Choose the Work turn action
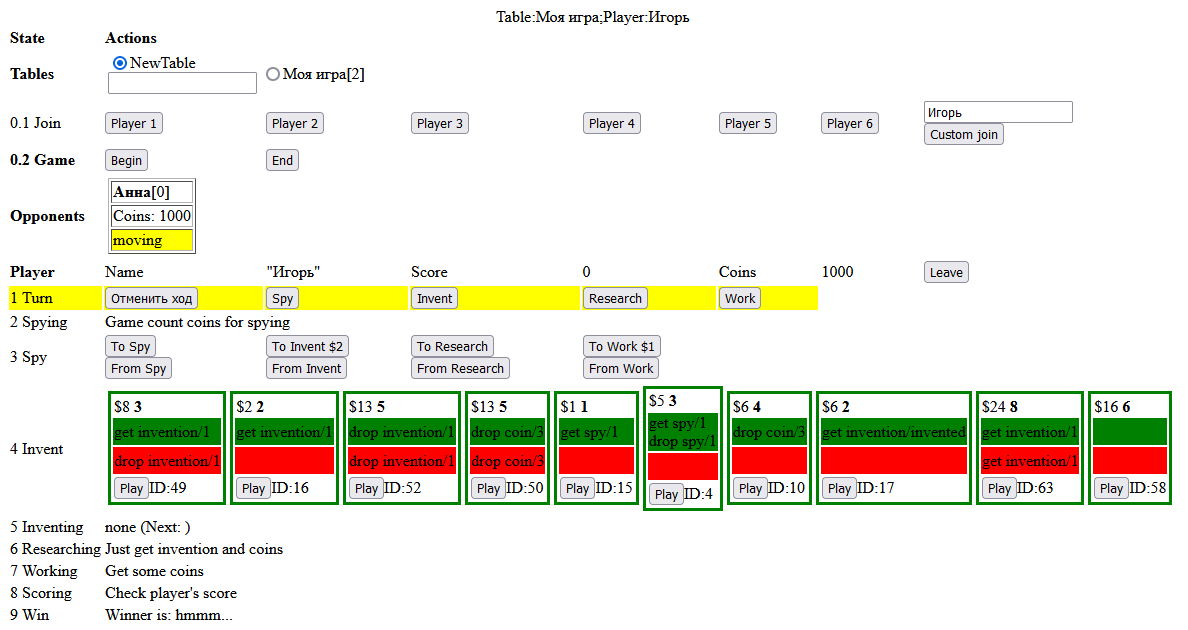The height and width of the screenshot is (630, 1188). 740,298
